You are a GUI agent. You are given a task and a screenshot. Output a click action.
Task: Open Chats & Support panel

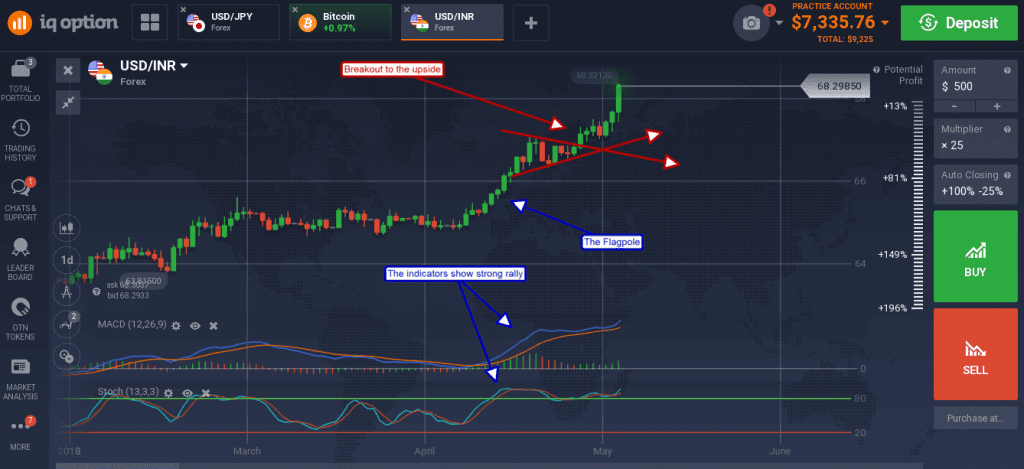22,200
